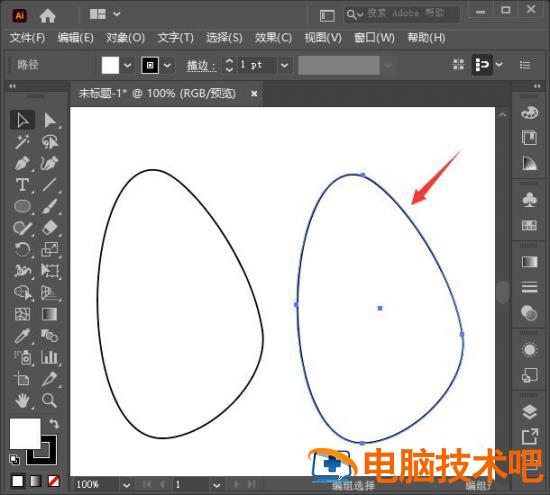Click the stroke weight stepper arrows
The image size is (550, 495).
229,65
